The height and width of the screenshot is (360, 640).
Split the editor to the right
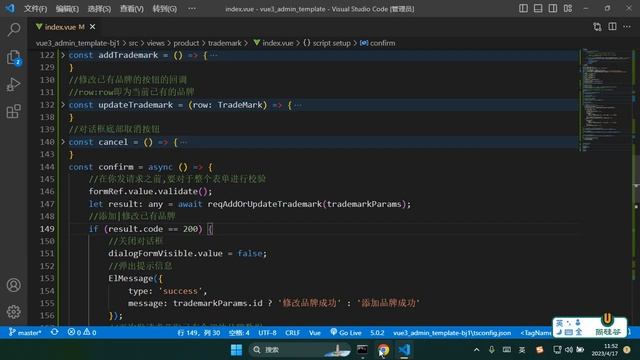pyautogui.click(x=612, y=27)
